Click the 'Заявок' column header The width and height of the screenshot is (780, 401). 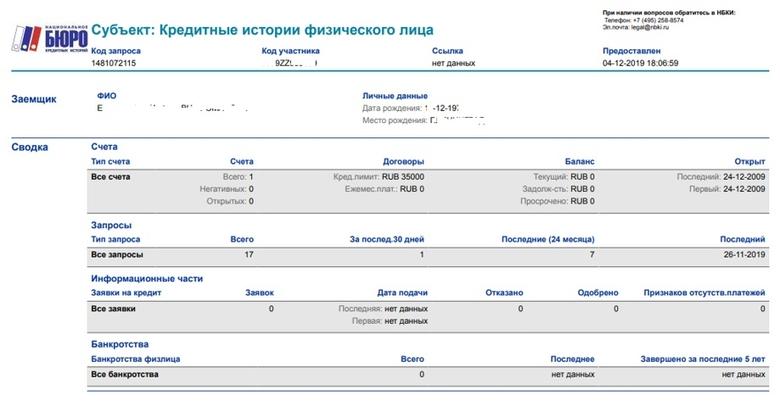point(259,293)
